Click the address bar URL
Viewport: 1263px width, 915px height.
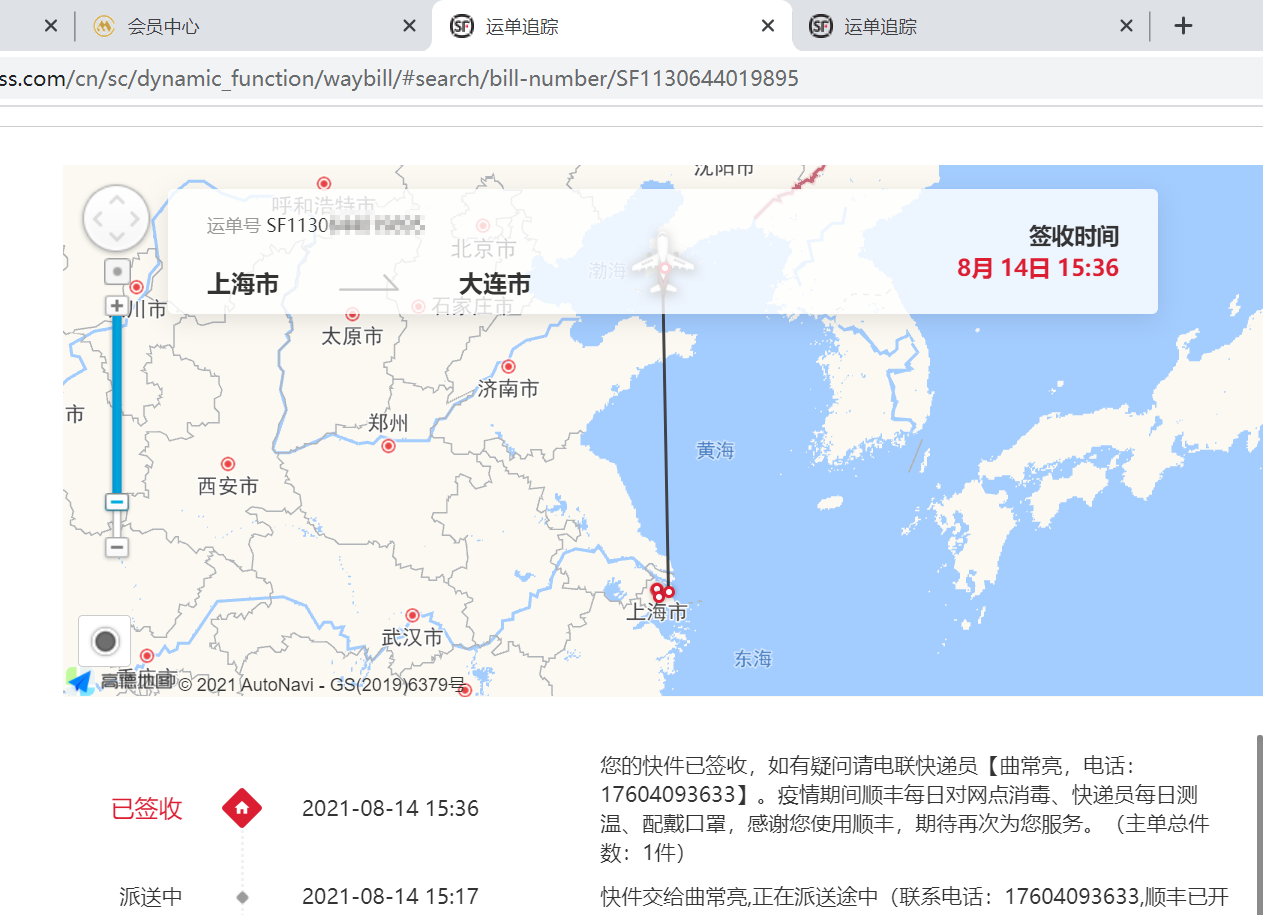[x=399, y=78]
